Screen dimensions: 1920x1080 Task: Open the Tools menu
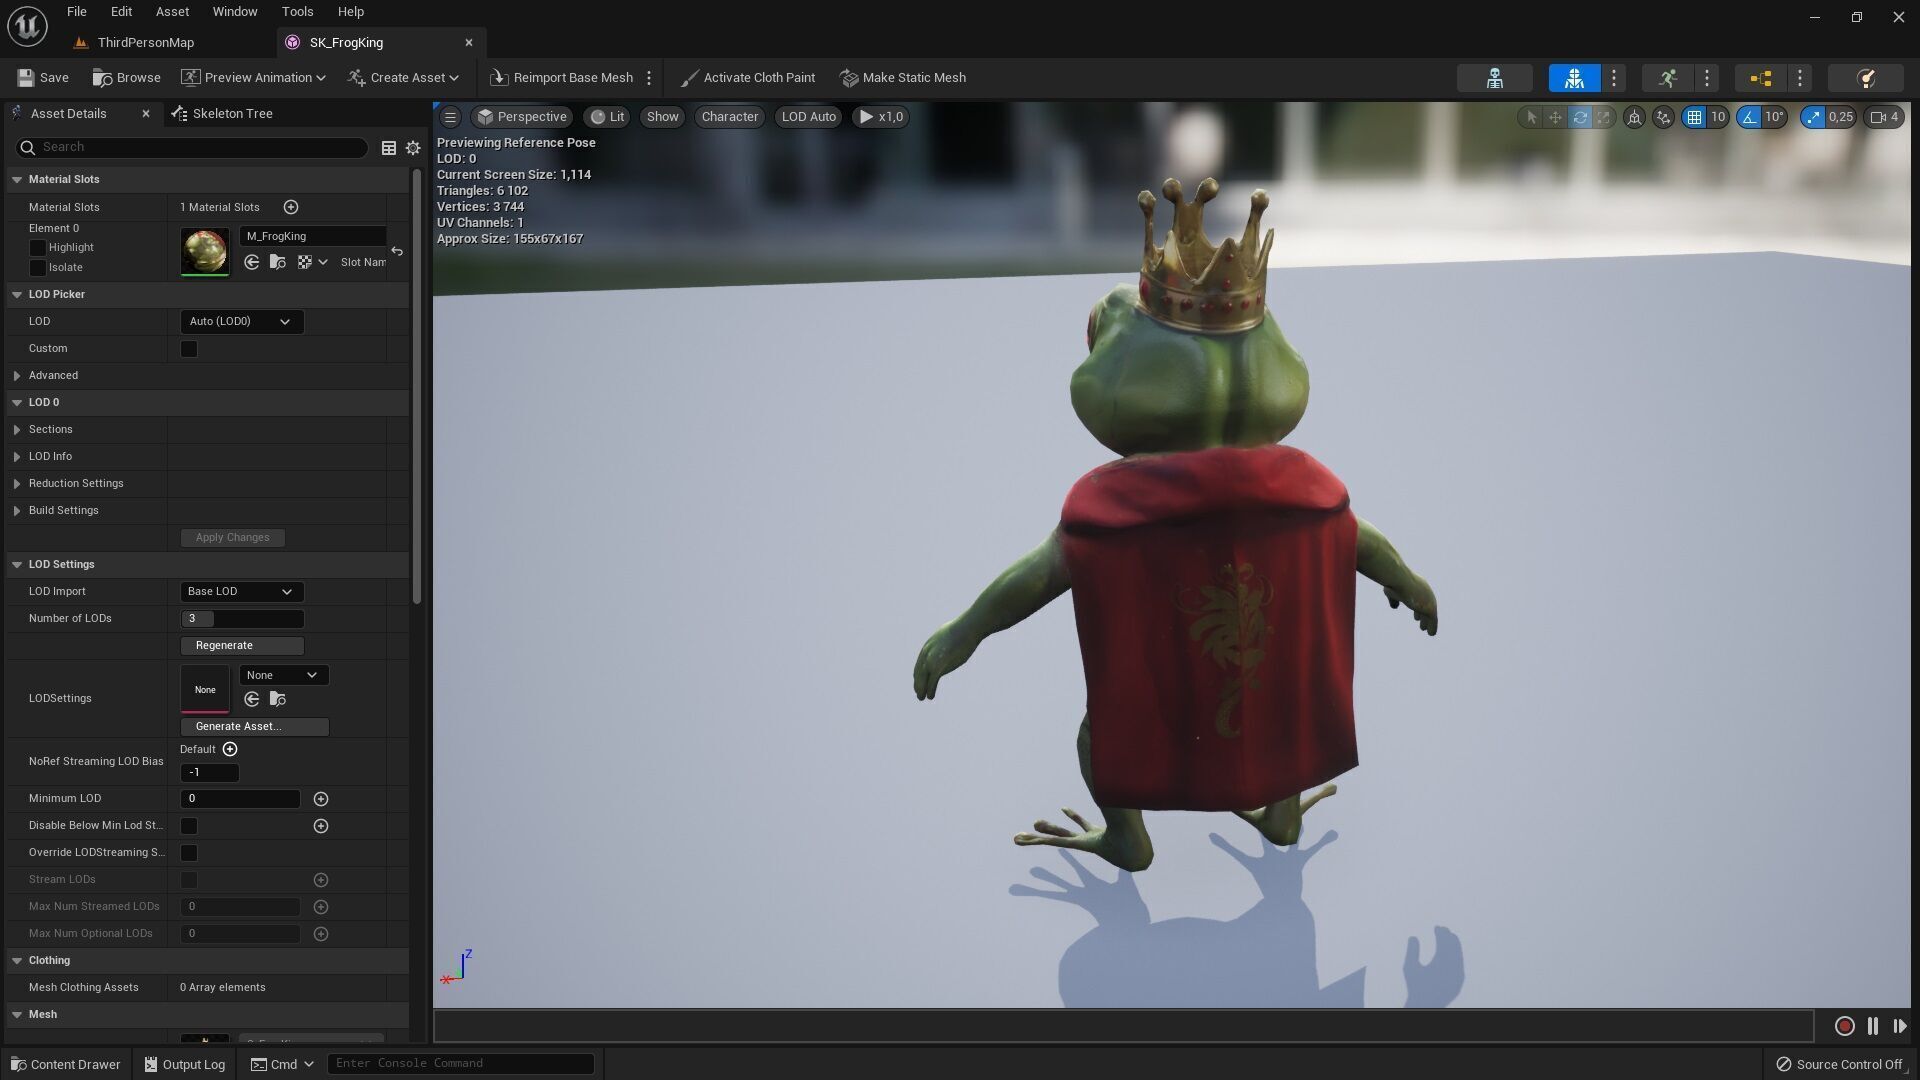pyautogui.click(x=297, y=12)
